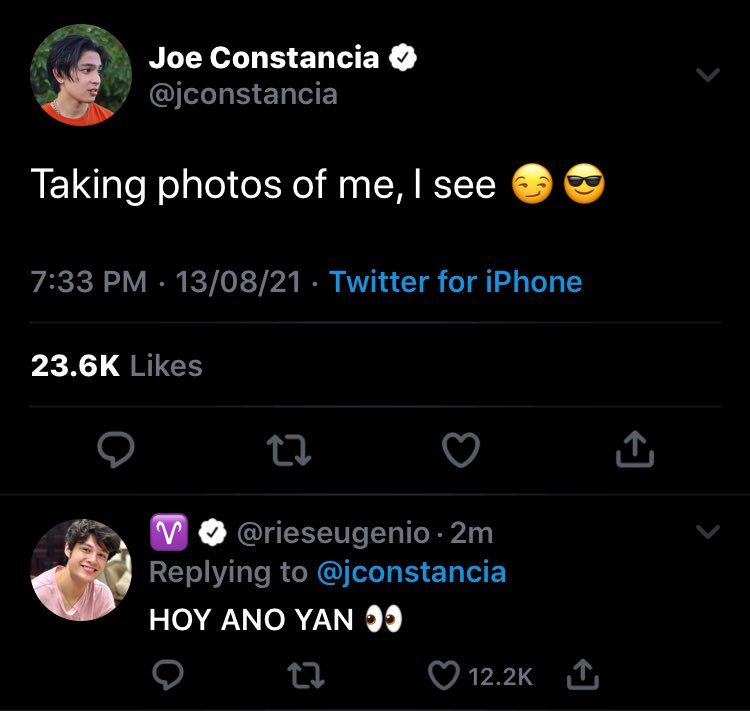Select the purple Aries emoji name
This screenshot has height=711, width=750.
coord(169,532)
